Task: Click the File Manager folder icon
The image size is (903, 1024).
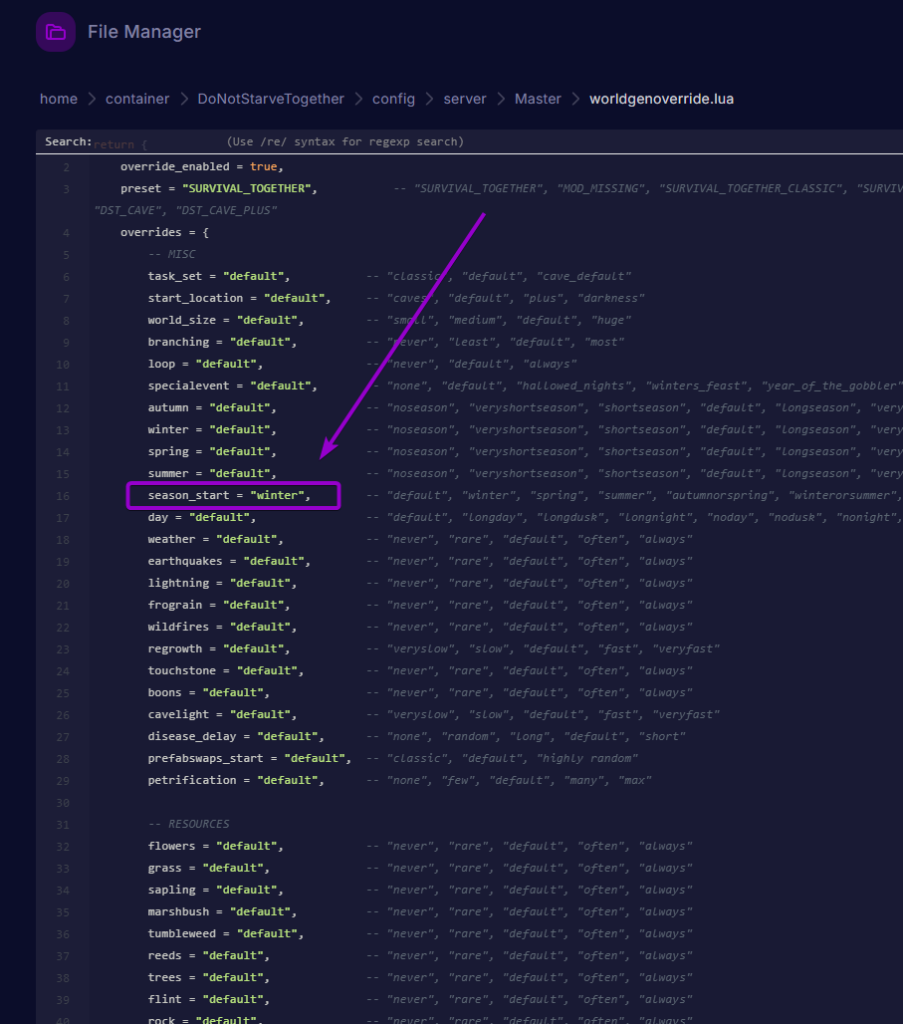Action: point(55,32)
